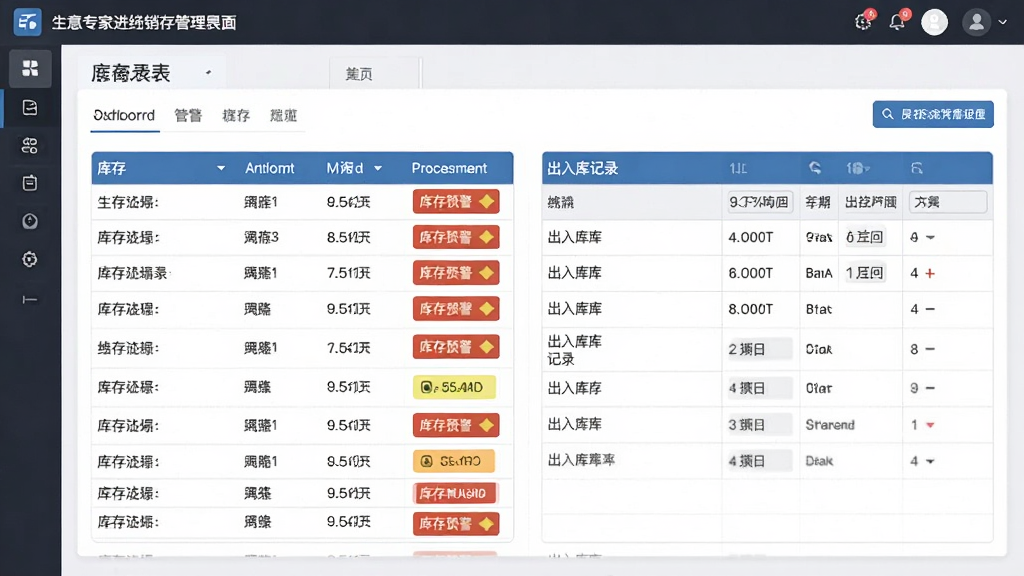
Task: Expand the caret beside the page title
Action: (x=208, y=72)
